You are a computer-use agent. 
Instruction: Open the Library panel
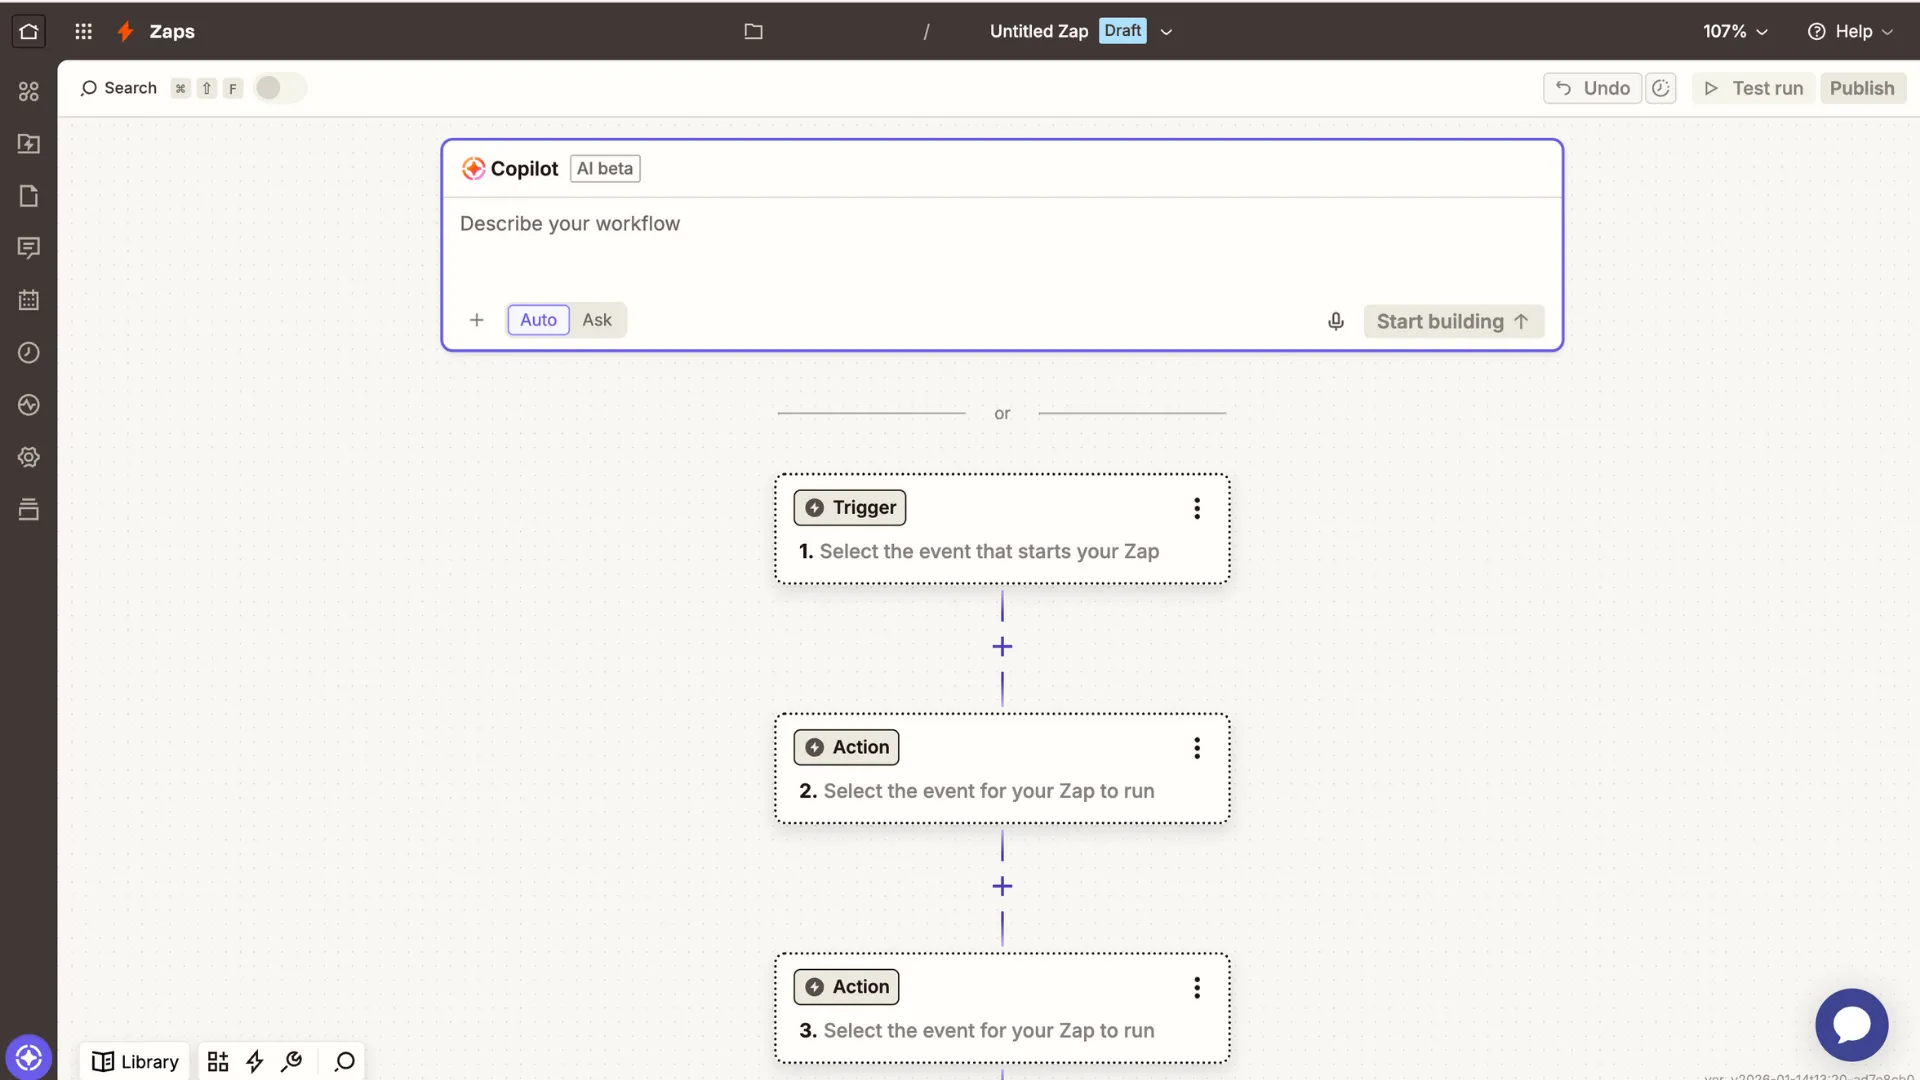tap(134, 1061)
